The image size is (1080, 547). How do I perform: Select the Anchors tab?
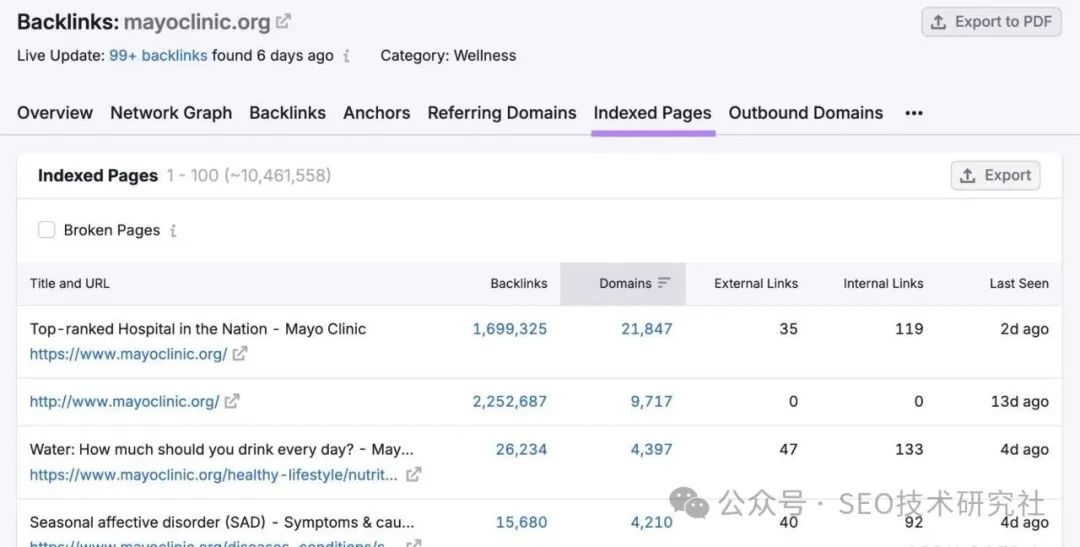[377, 113]
